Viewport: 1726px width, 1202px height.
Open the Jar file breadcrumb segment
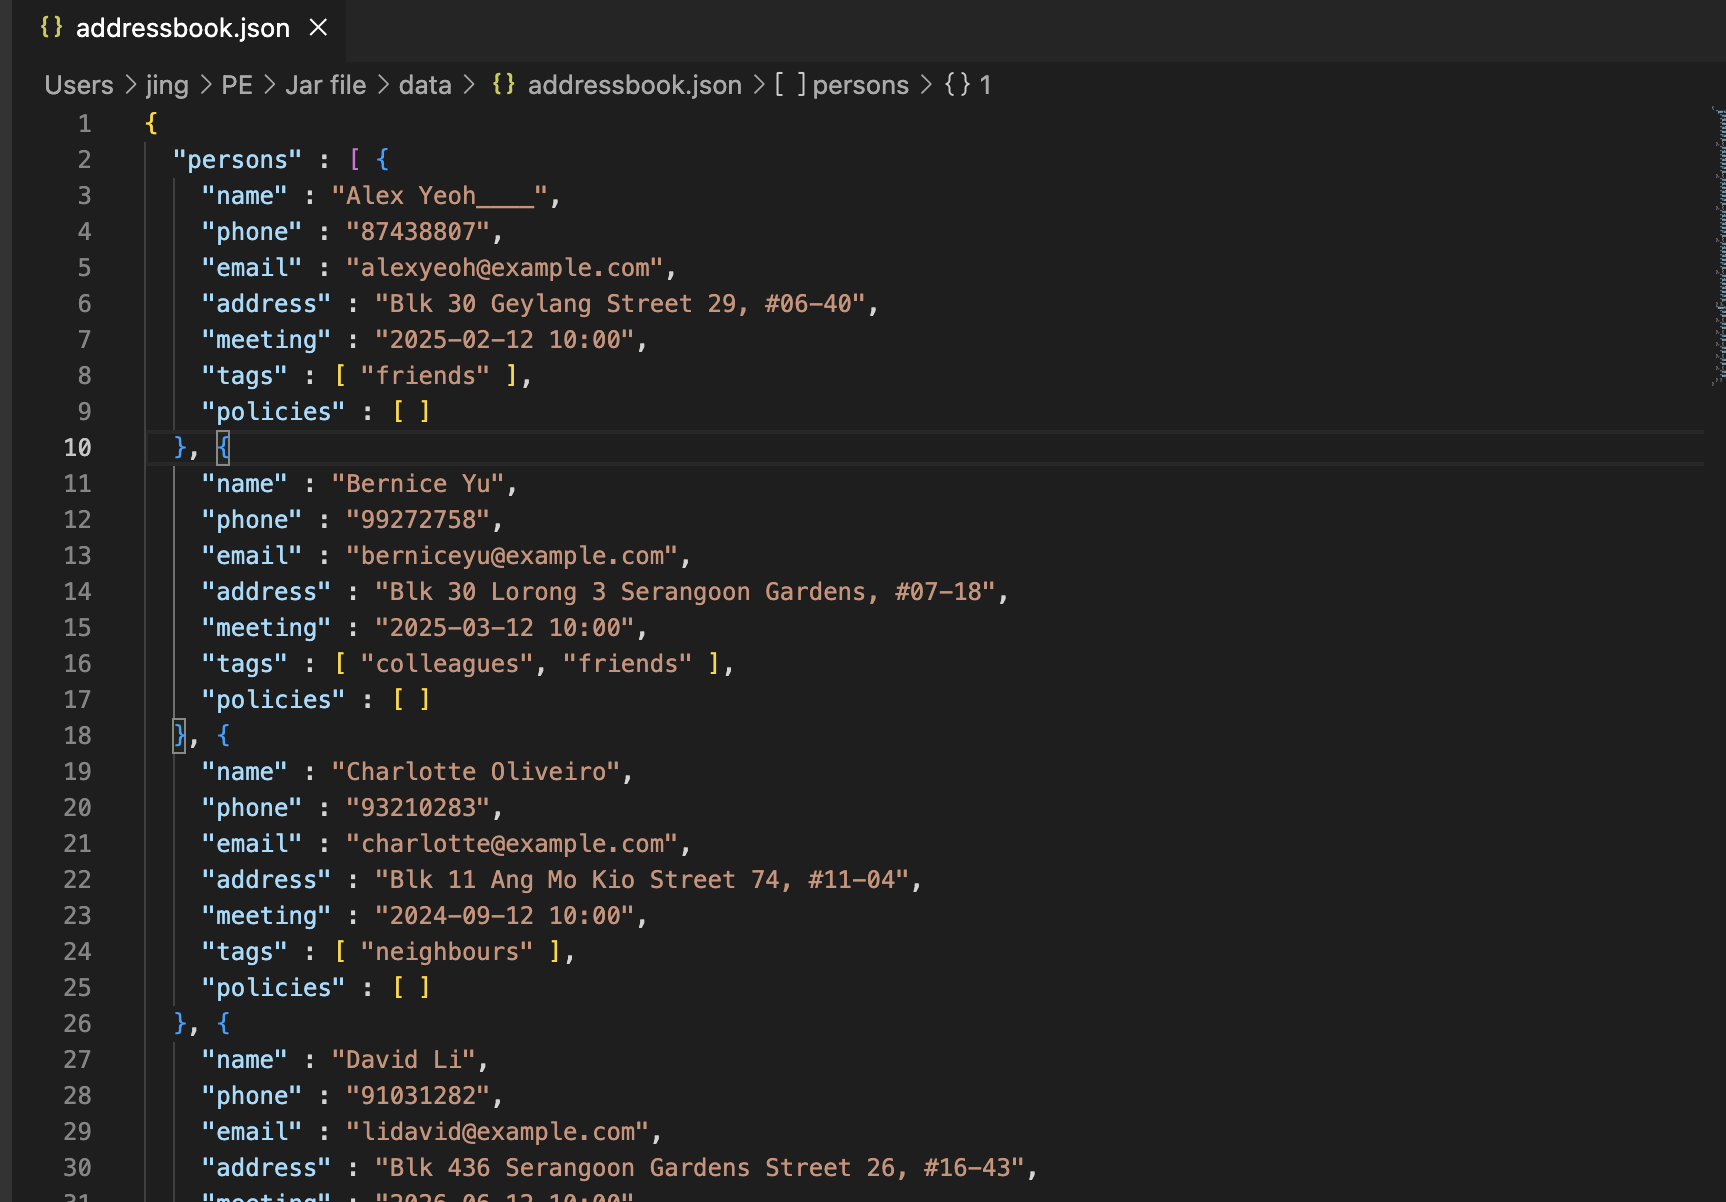point(326,85)
